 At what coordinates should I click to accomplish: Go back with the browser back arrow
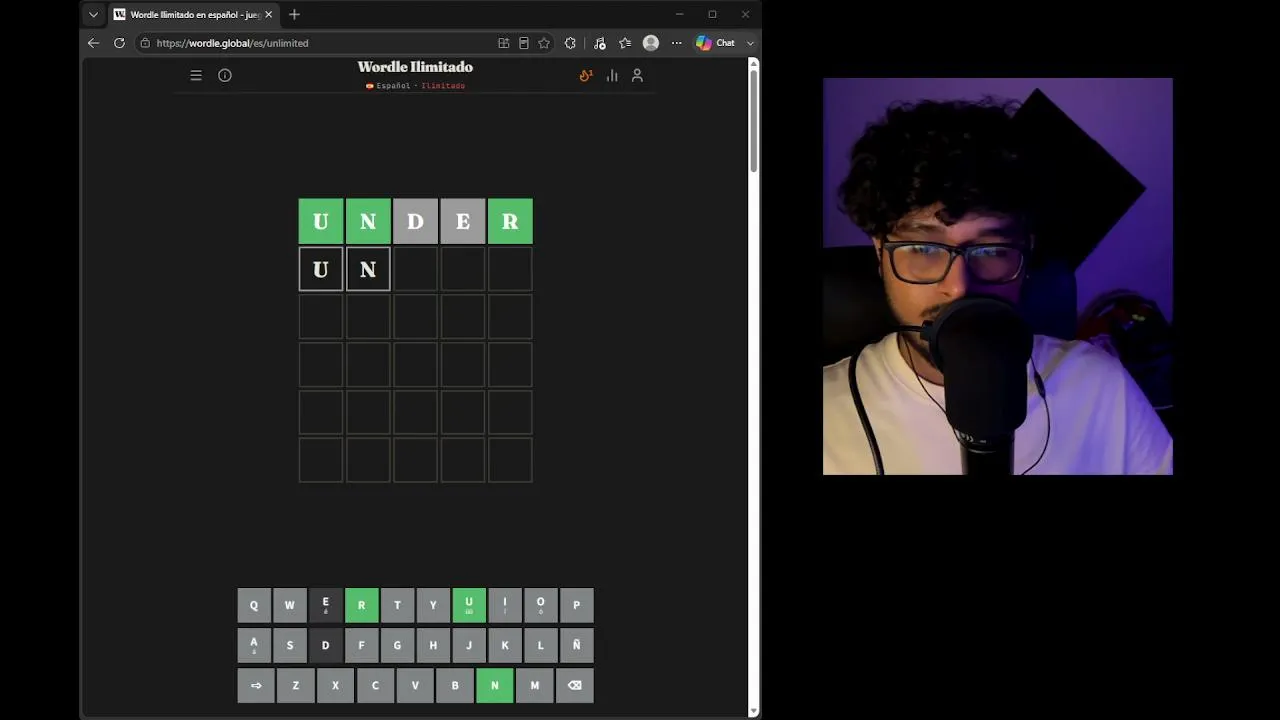[x=93, y=43]
